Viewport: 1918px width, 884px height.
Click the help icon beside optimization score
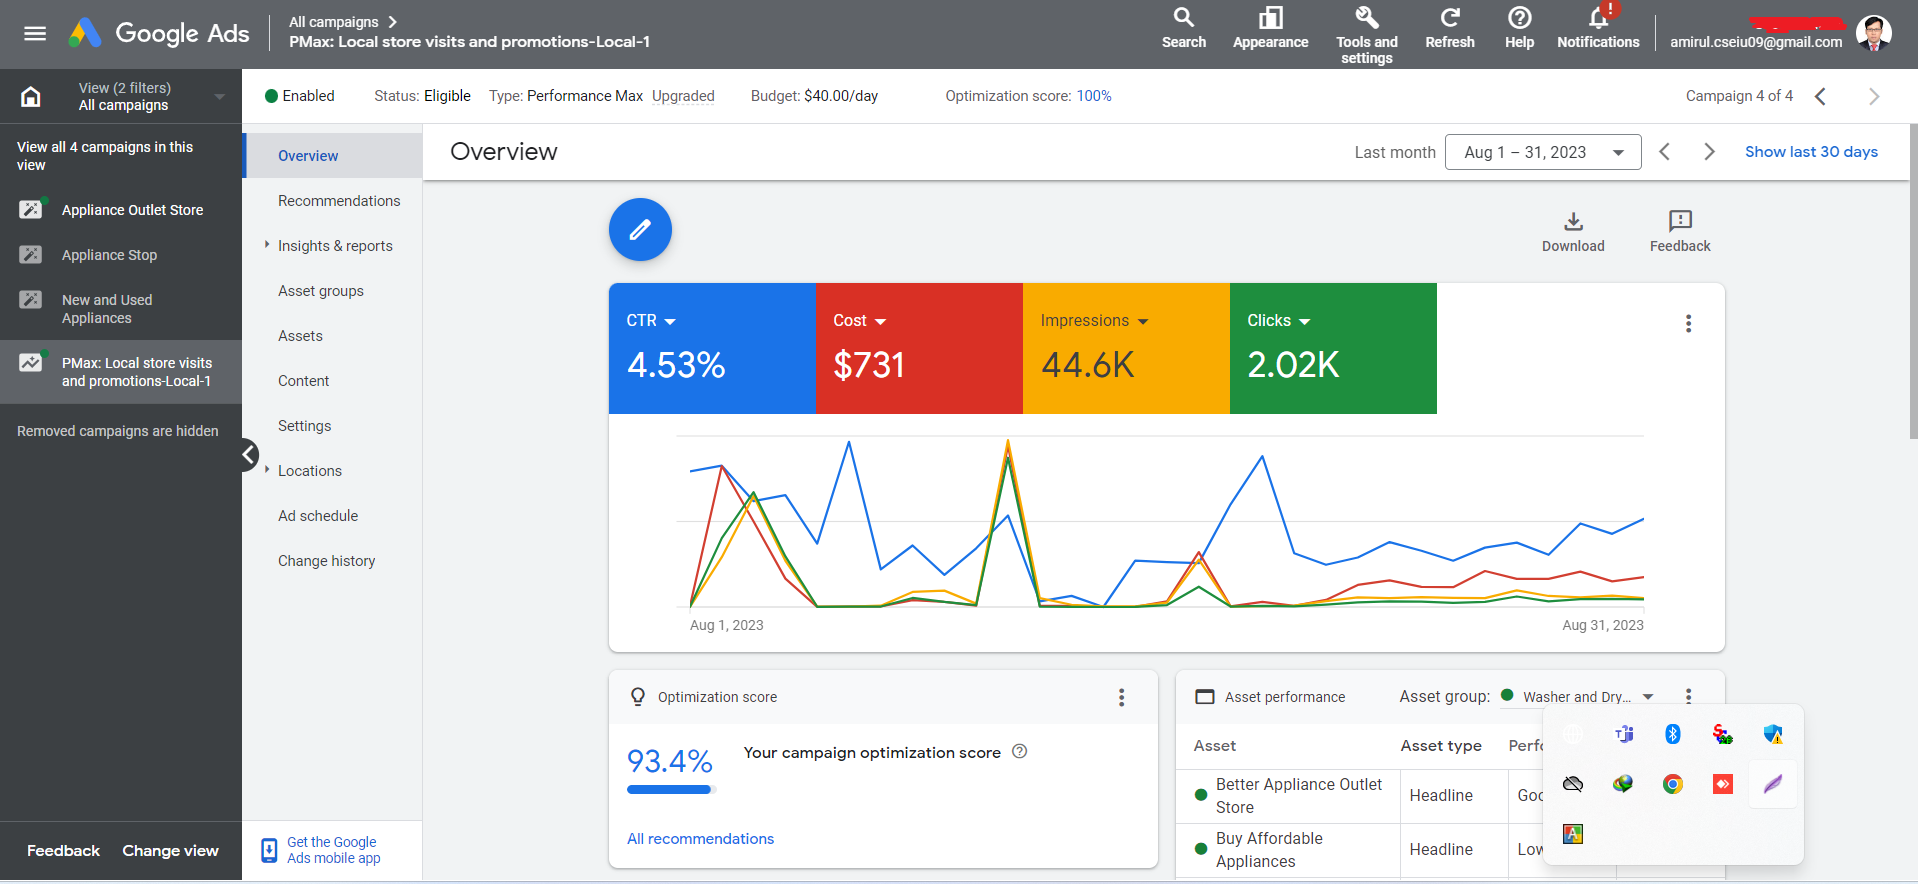(x=1020, y=752)
